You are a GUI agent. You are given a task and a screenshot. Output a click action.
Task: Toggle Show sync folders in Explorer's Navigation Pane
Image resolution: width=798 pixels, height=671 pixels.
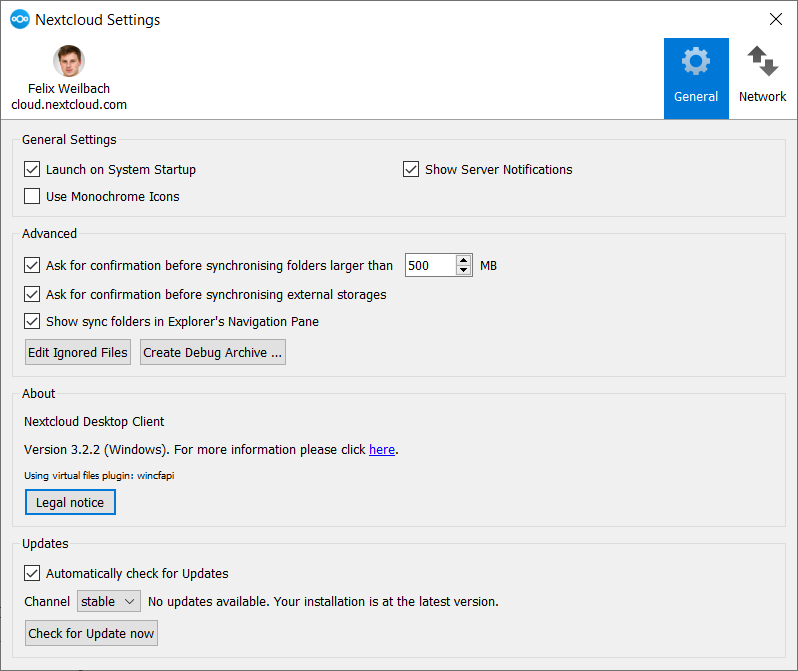[32, 322]
